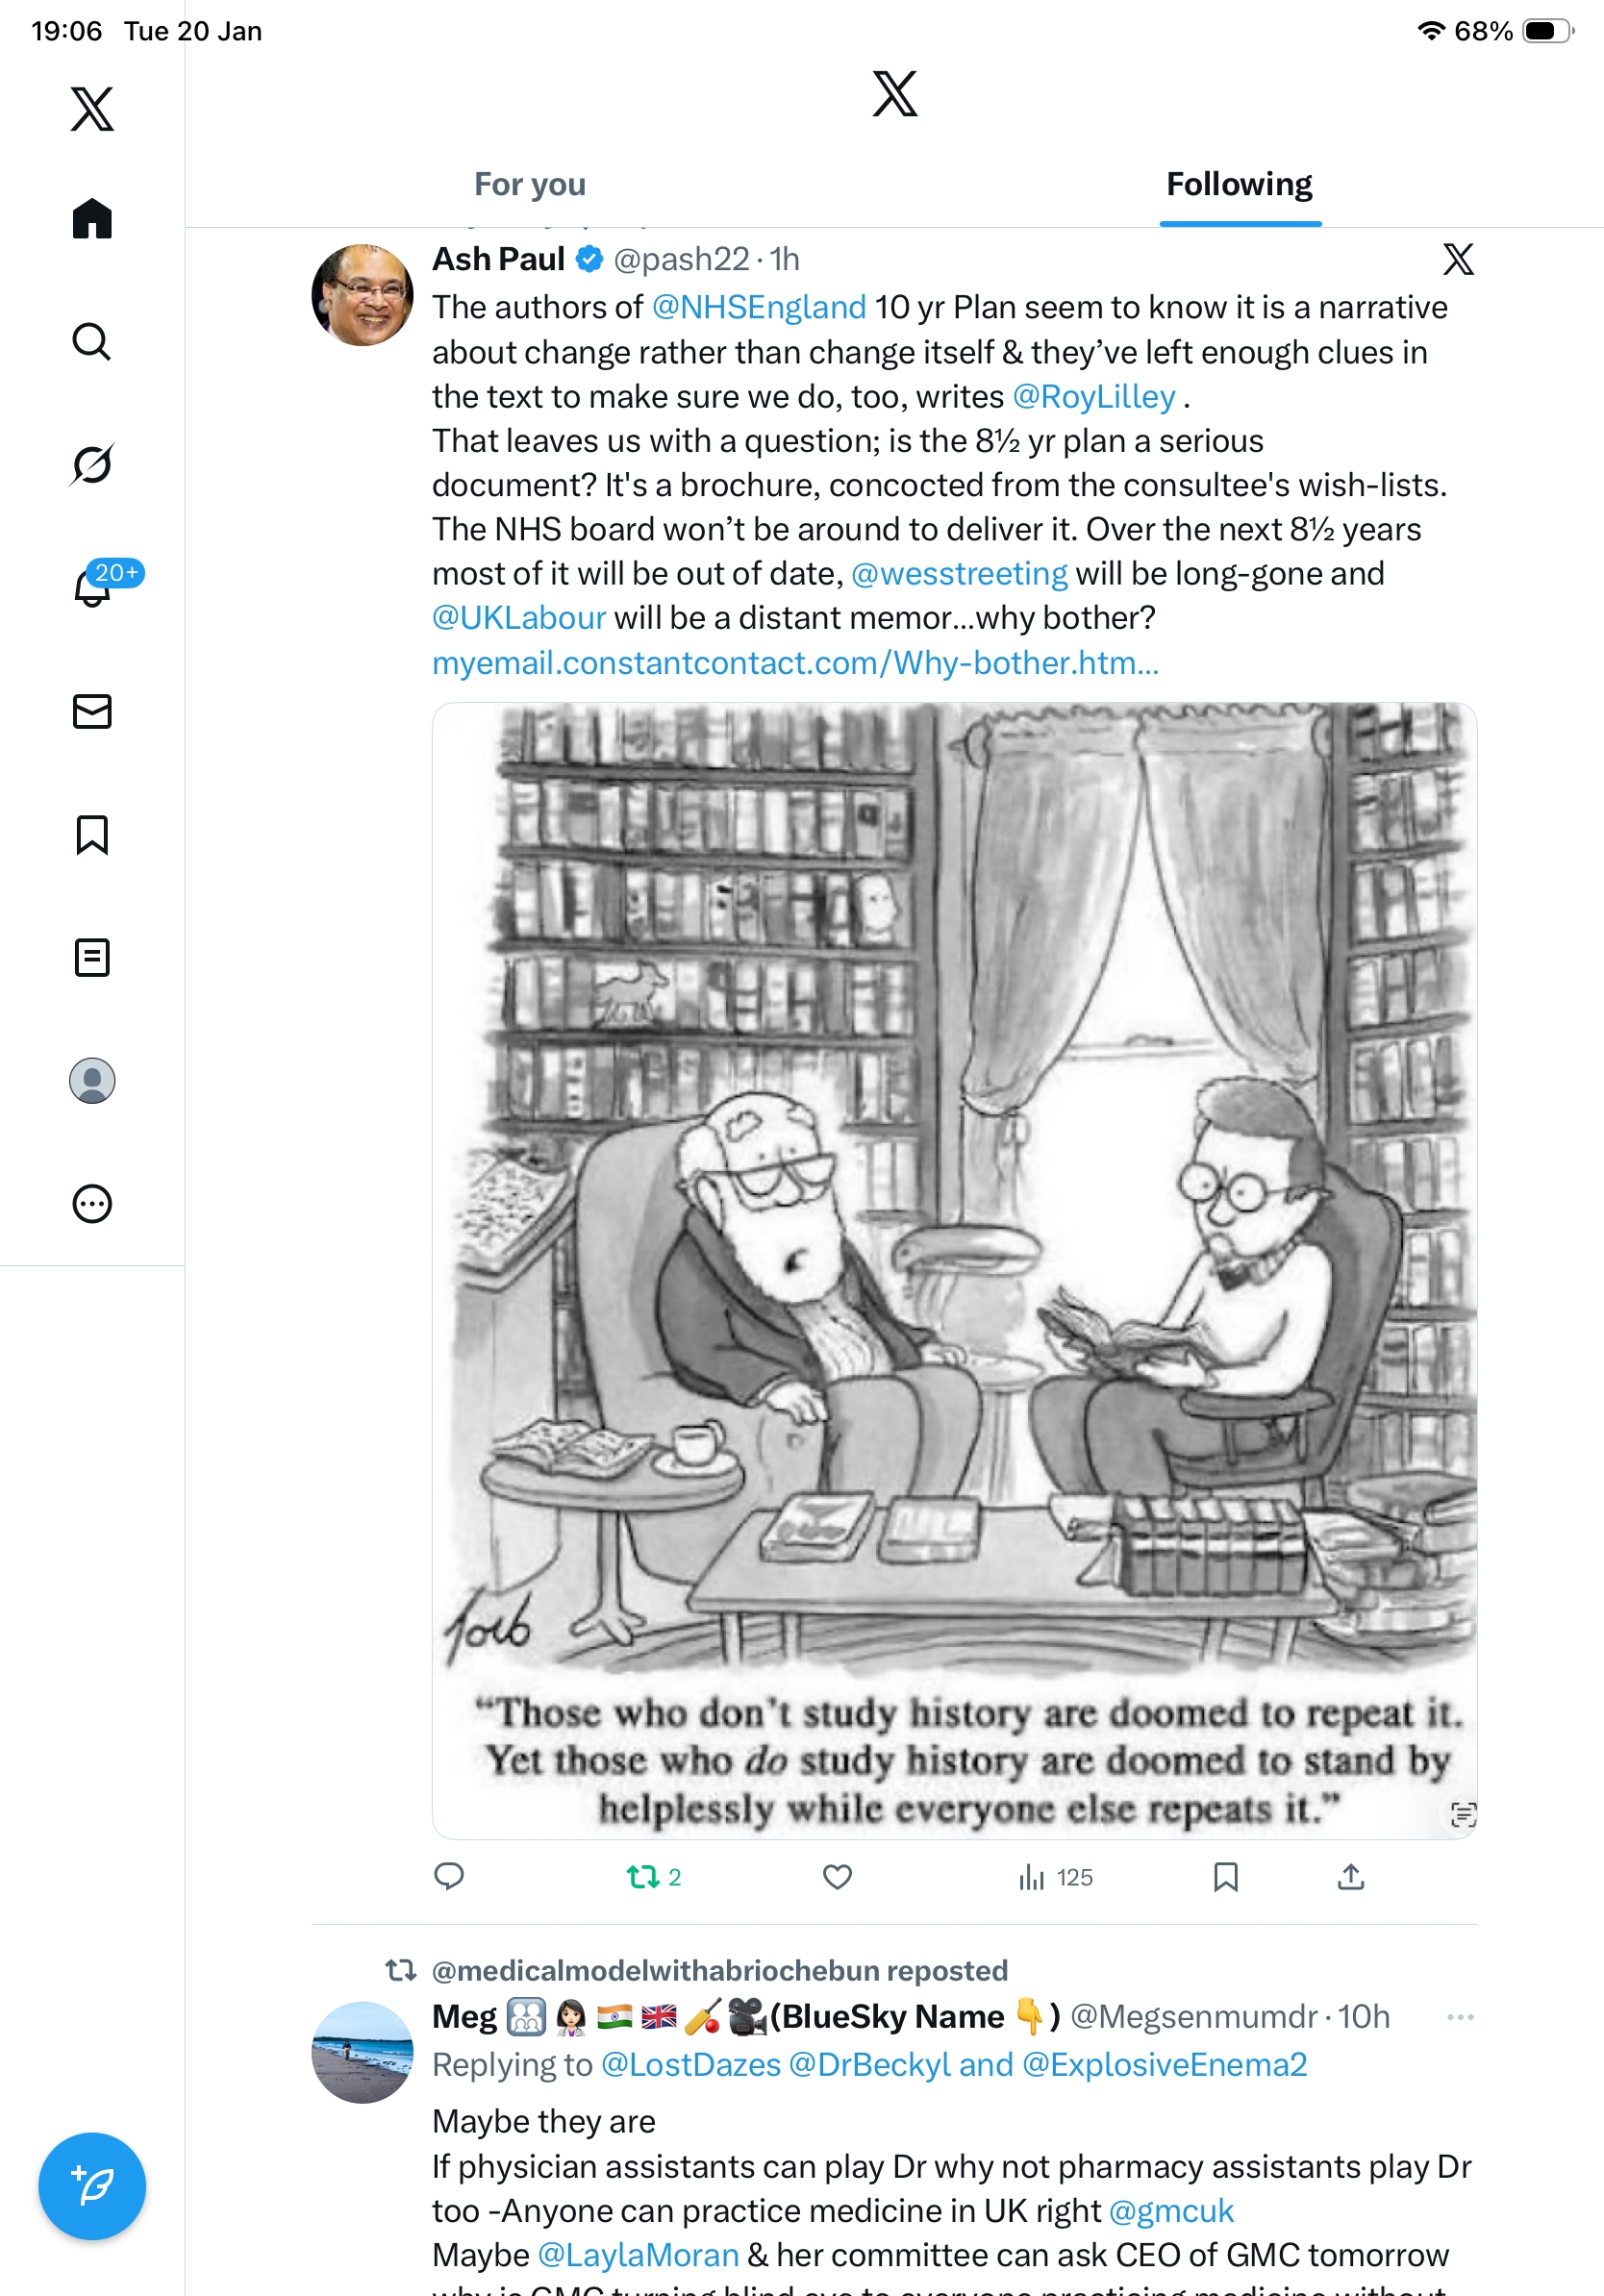Compose a new post with floating button
This screenshot has height=2296, width=1604.
click(92, 2185)
